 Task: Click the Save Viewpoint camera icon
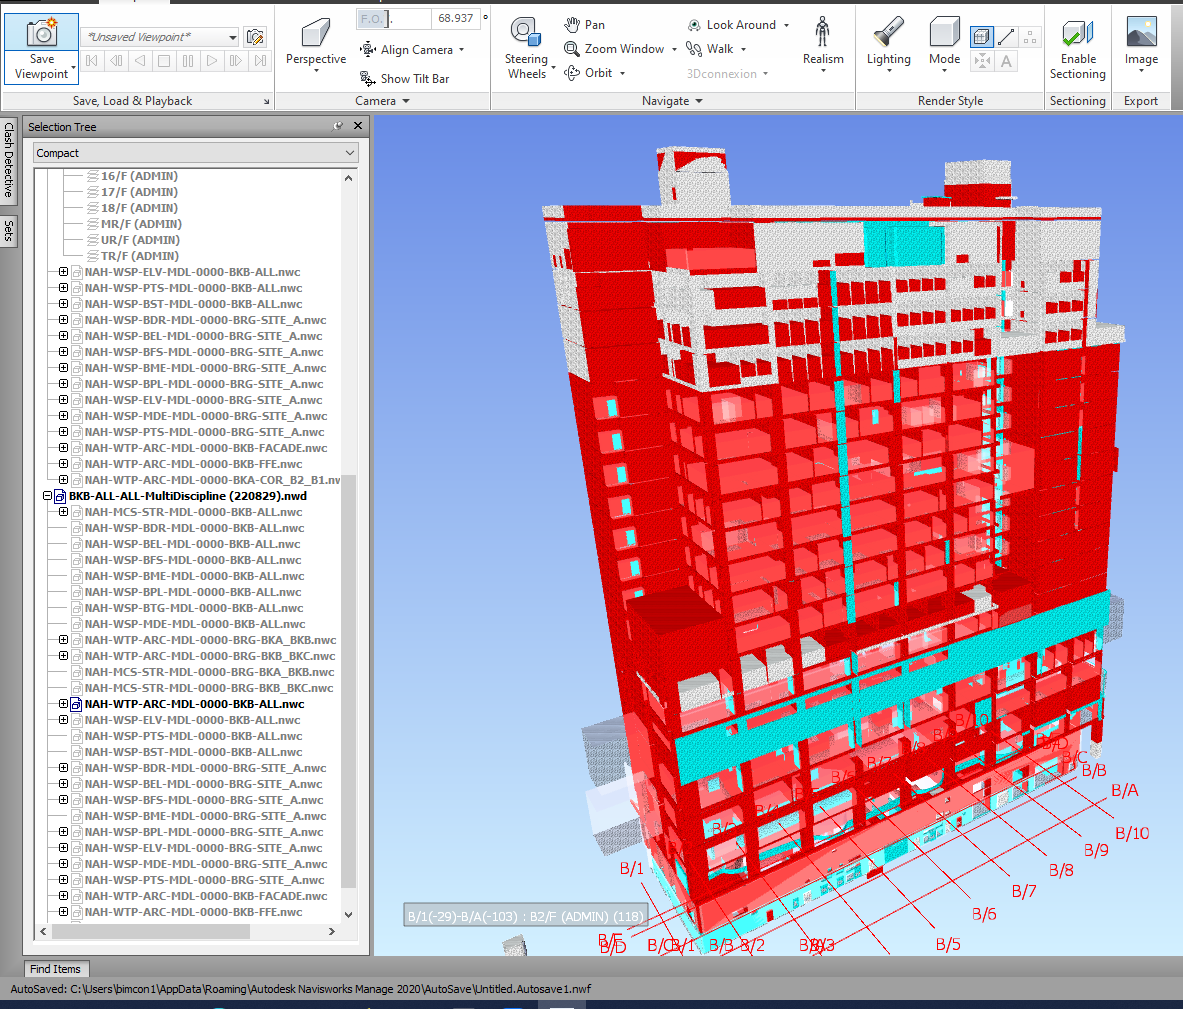point(41,33)
